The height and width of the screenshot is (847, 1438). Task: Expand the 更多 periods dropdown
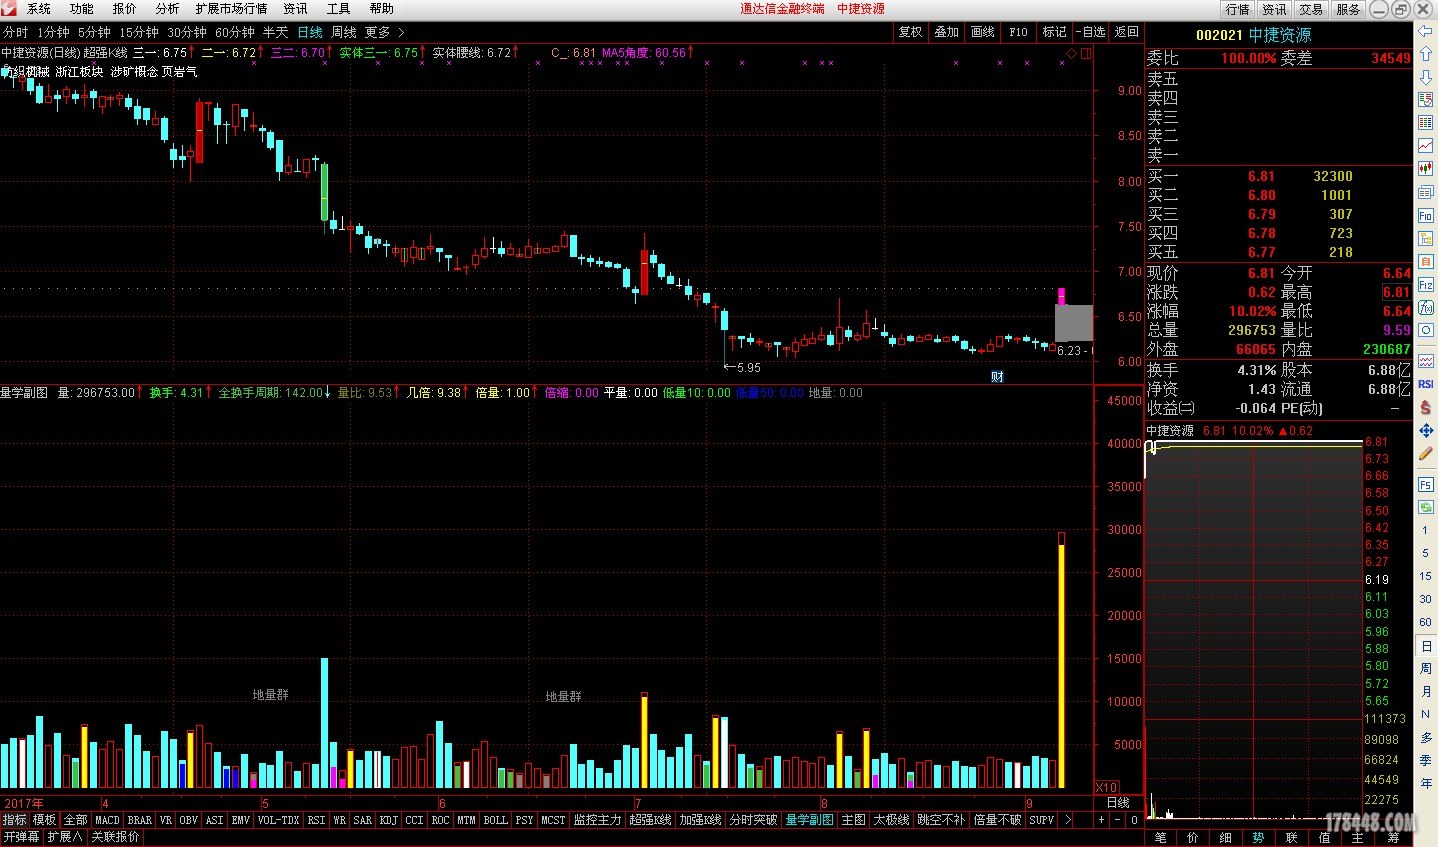pyautogui.click(x=384, y=32)
